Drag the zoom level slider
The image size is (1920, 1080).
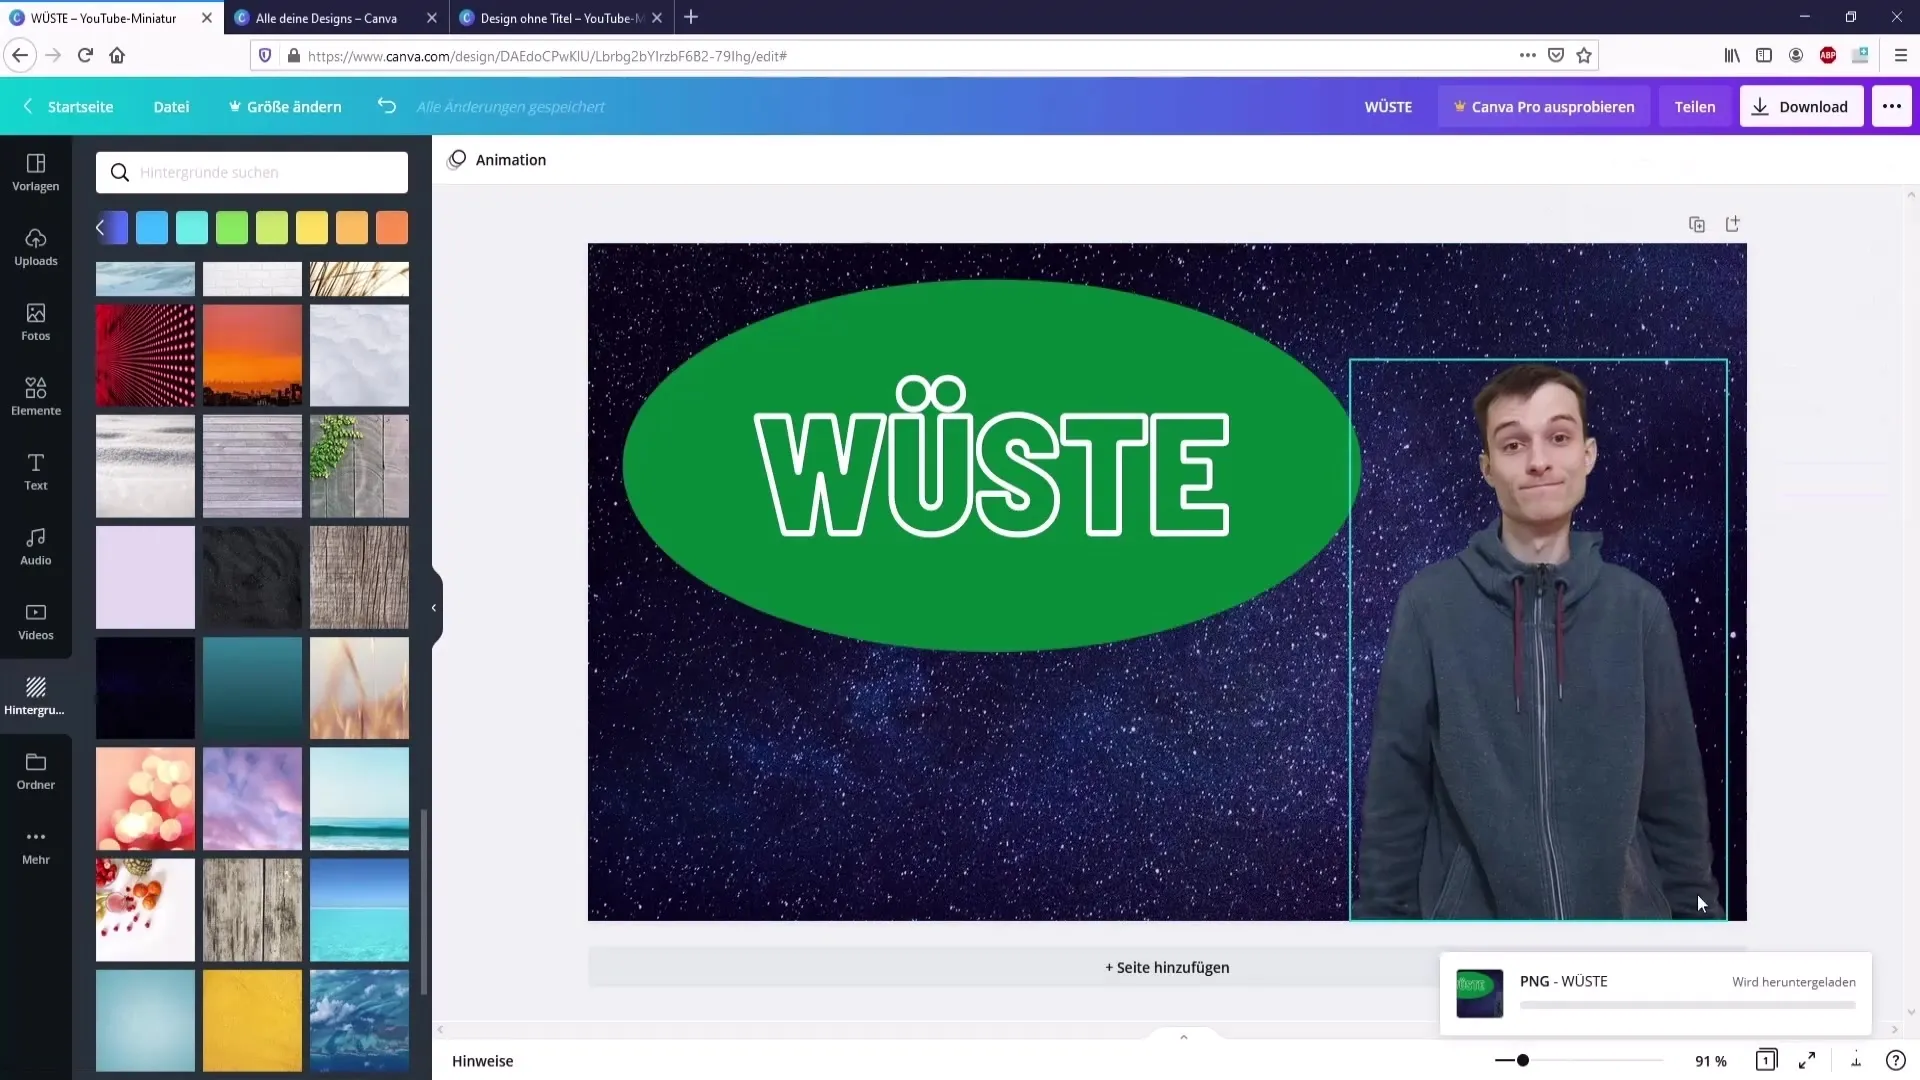1523,1060
